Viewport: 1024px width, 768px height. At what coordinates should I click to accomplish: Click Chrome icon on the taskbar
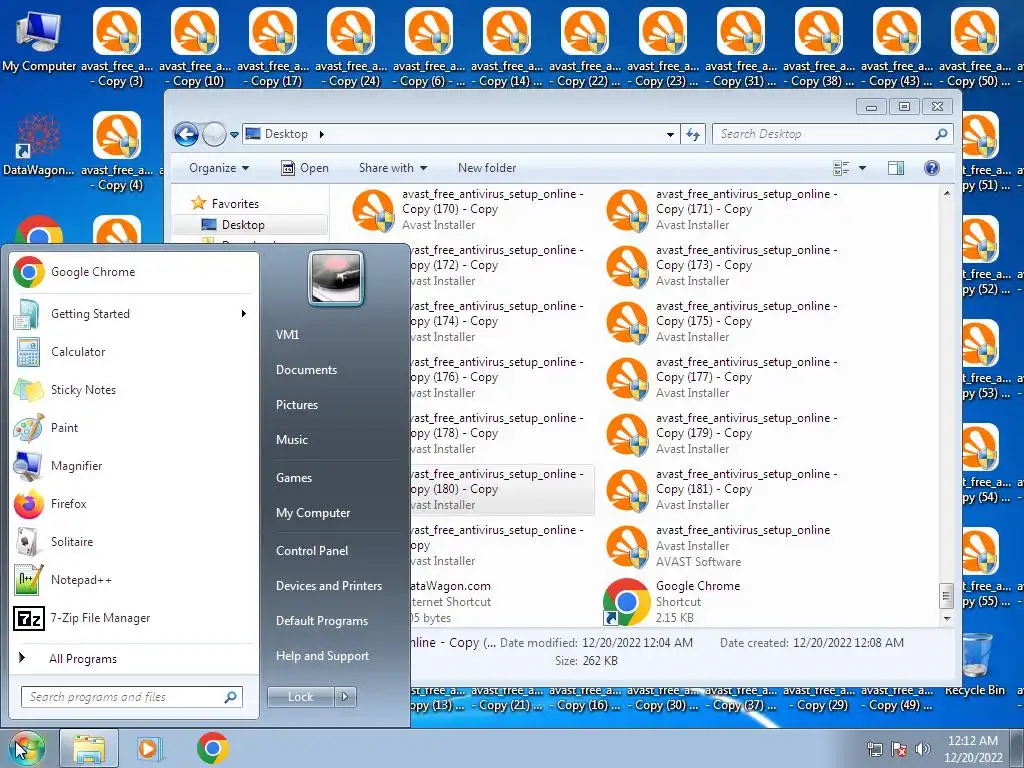(x=212, y=748)
